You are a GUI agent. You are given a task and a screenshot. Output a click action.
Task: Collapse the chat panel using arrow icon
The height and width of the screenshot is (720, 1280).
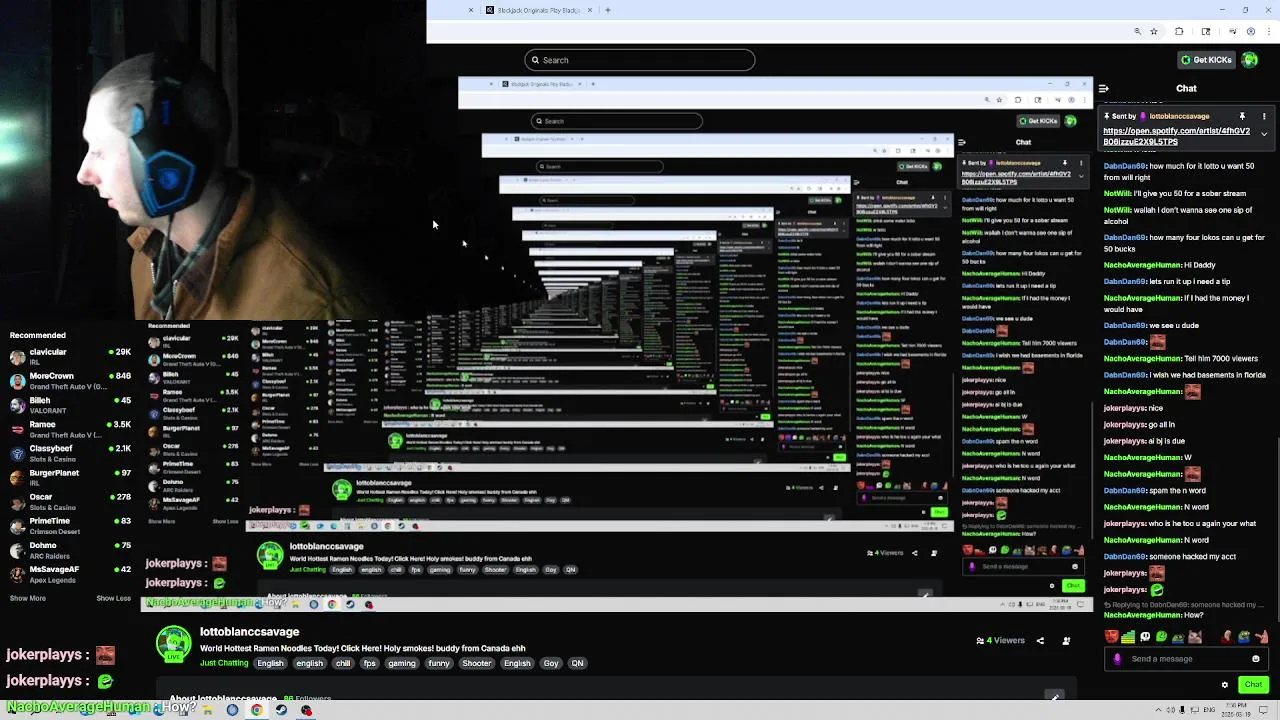[x=1103, y=89]
